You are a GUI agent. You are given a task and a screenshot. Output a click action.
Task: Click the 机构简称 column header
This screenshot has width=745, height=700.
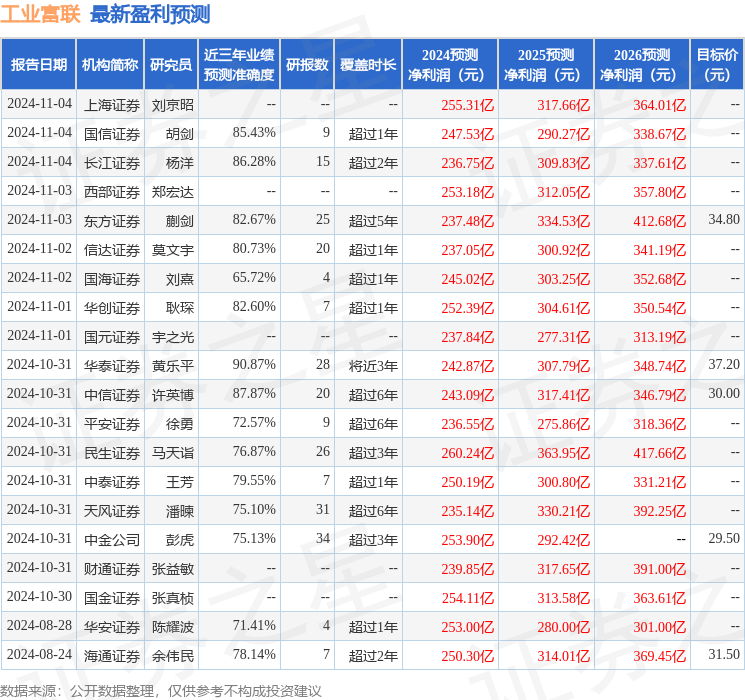pos(110,65)
